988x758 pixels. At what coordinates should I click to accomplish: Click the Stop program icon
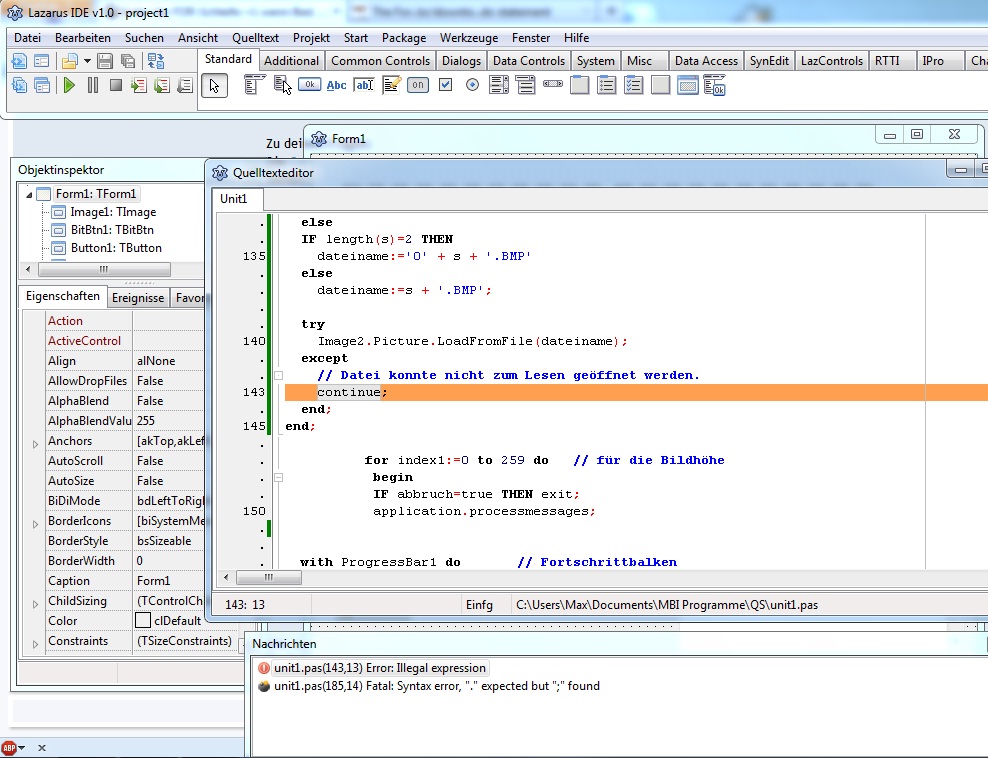click(x=116, y=86)
